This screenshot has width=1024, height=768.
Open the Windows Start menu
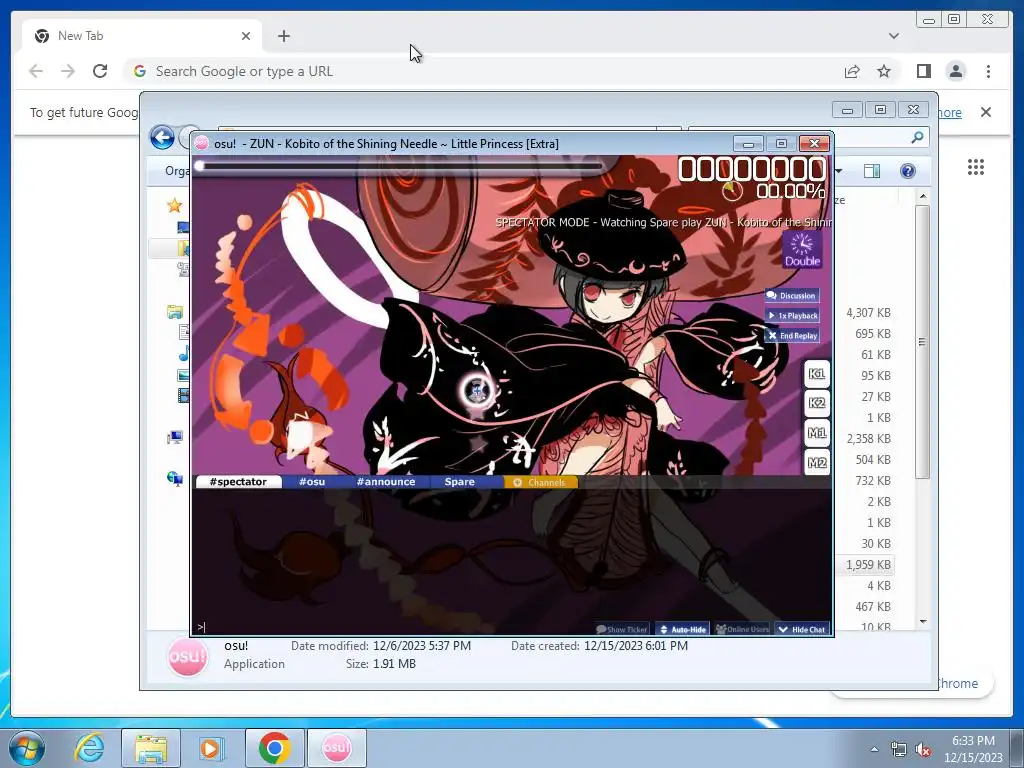click(x=26, y=748)
